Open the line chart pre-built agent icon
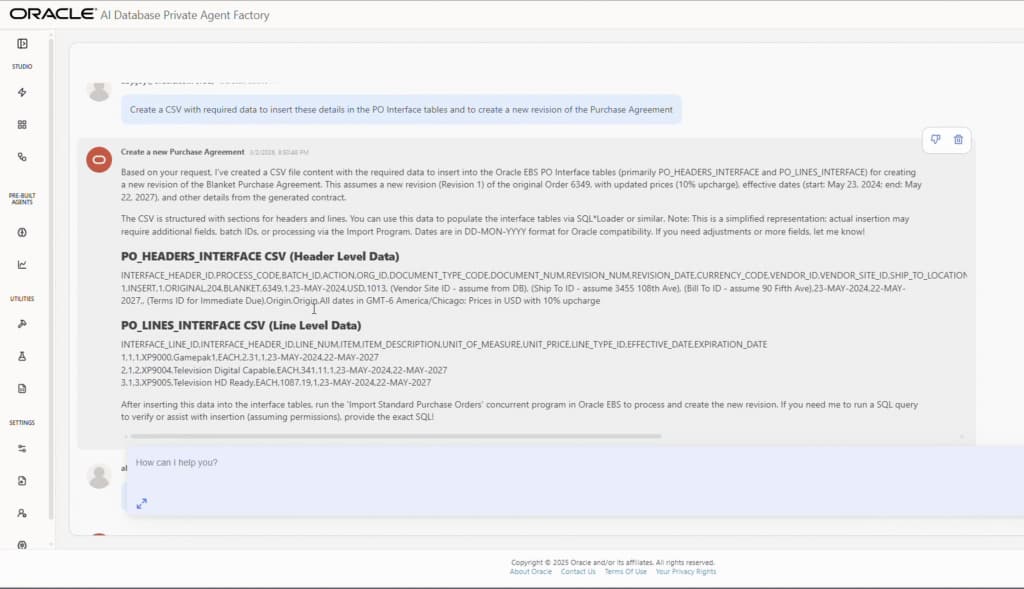Viewport: 1024px width, 589px height. coord(22,264)
